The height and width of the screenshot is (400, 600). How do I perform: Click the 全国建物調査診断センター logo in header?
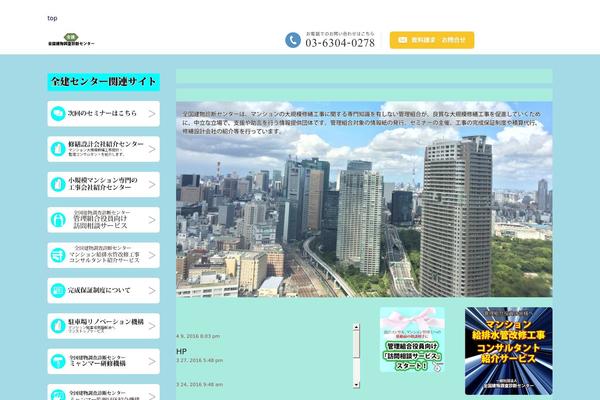pos(71,40)
